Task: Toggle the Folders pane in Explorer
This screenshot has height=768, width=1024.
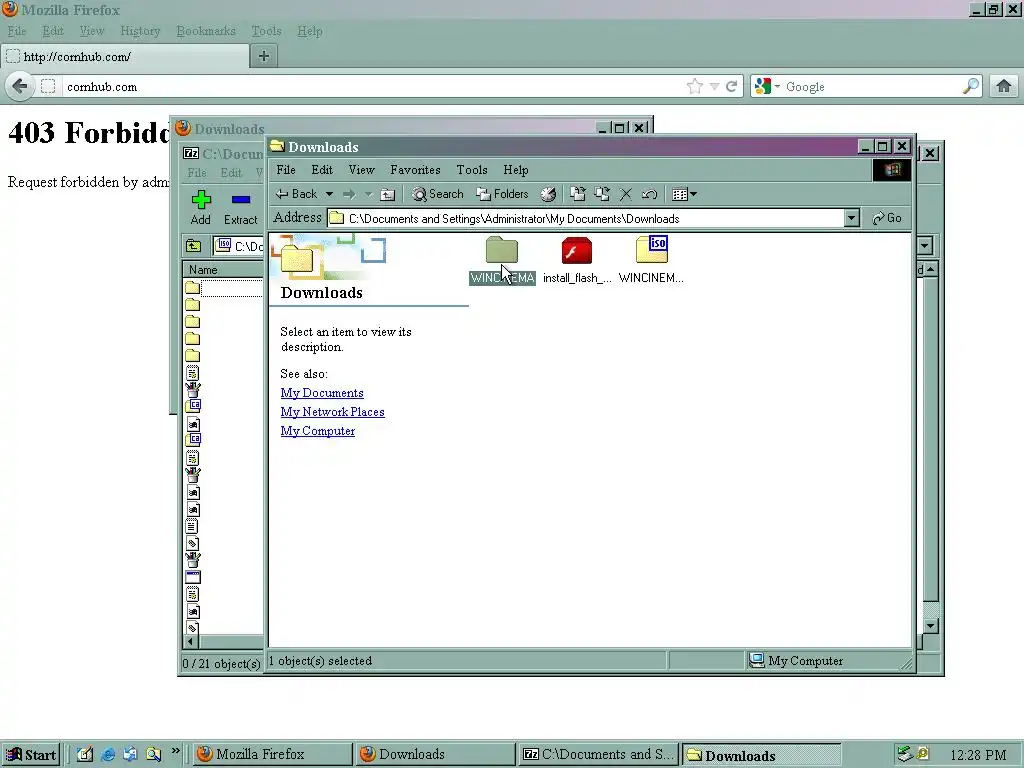Action: click(502, 194)
